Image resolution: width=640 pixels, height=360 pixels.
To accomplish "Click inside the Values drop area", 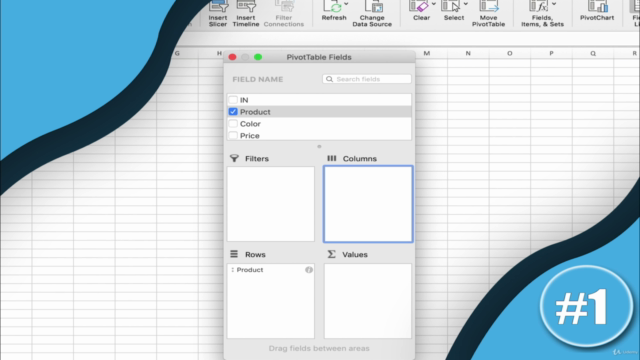I will coord(368,301).
